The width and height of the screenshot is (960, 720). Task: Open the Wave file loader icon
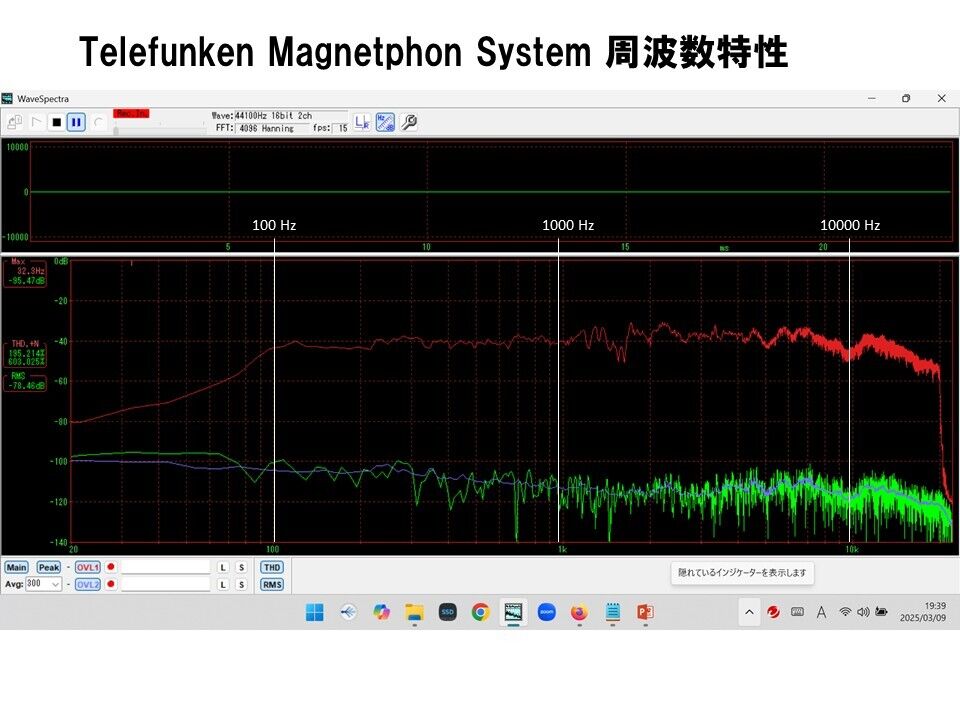click(16, 122)
